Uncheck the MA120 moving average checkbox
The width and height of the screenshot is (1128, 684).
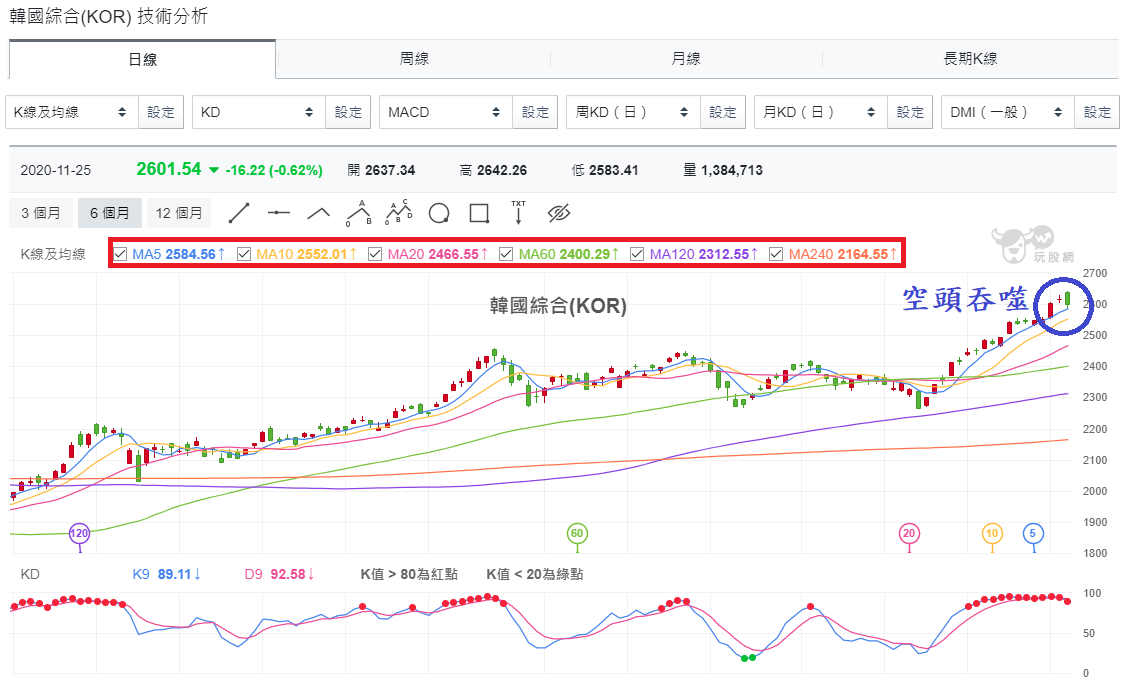pos(637,254)
